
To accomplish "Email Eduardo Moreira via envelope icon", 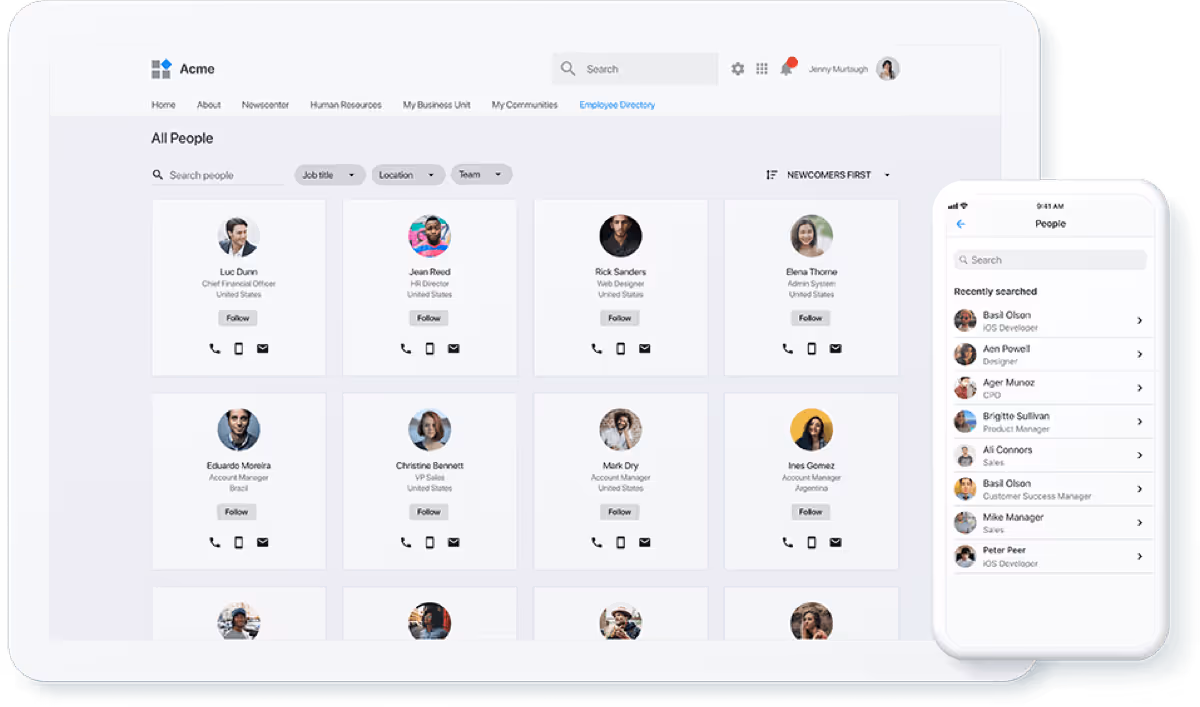I will click(x=263, y=543).
